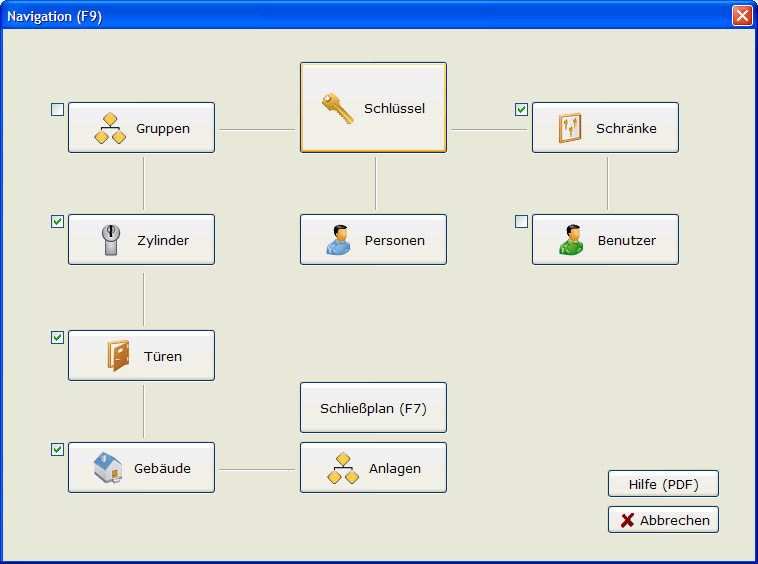Click the blue person icon for Personen

[339, 240]
